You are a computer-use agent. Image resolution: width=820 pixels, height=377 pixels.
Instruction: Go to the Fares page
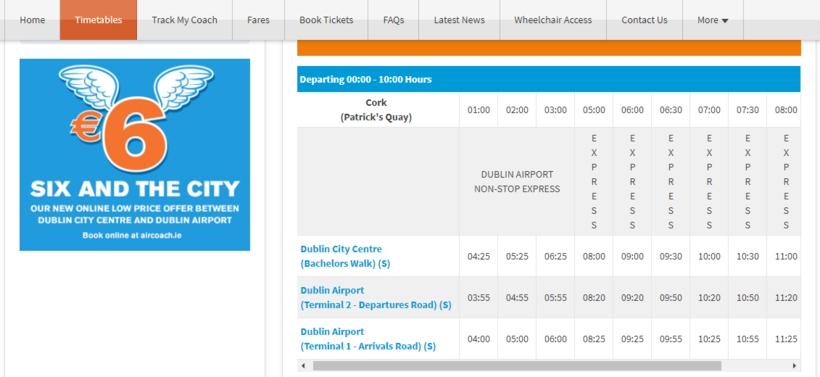258,20
